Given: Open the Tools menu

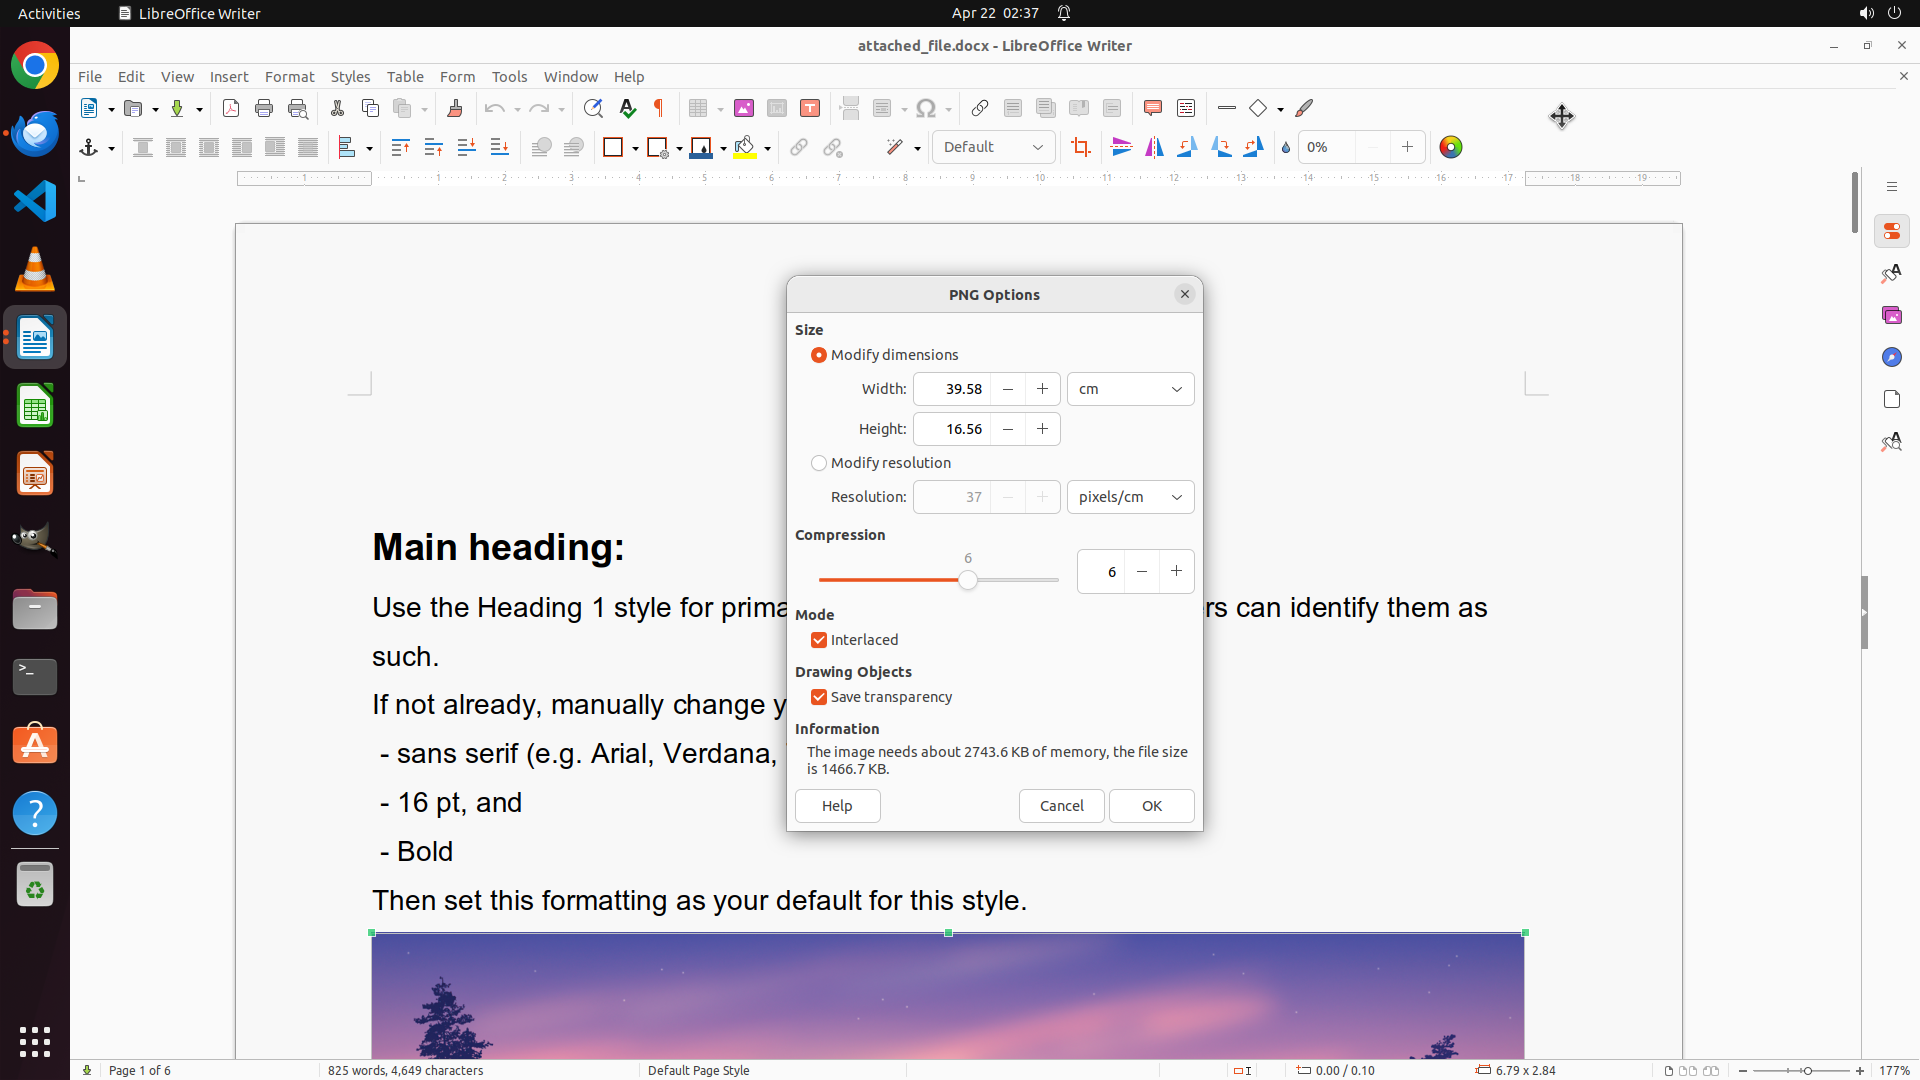Looking at the screenshot, I should point(509,77).
